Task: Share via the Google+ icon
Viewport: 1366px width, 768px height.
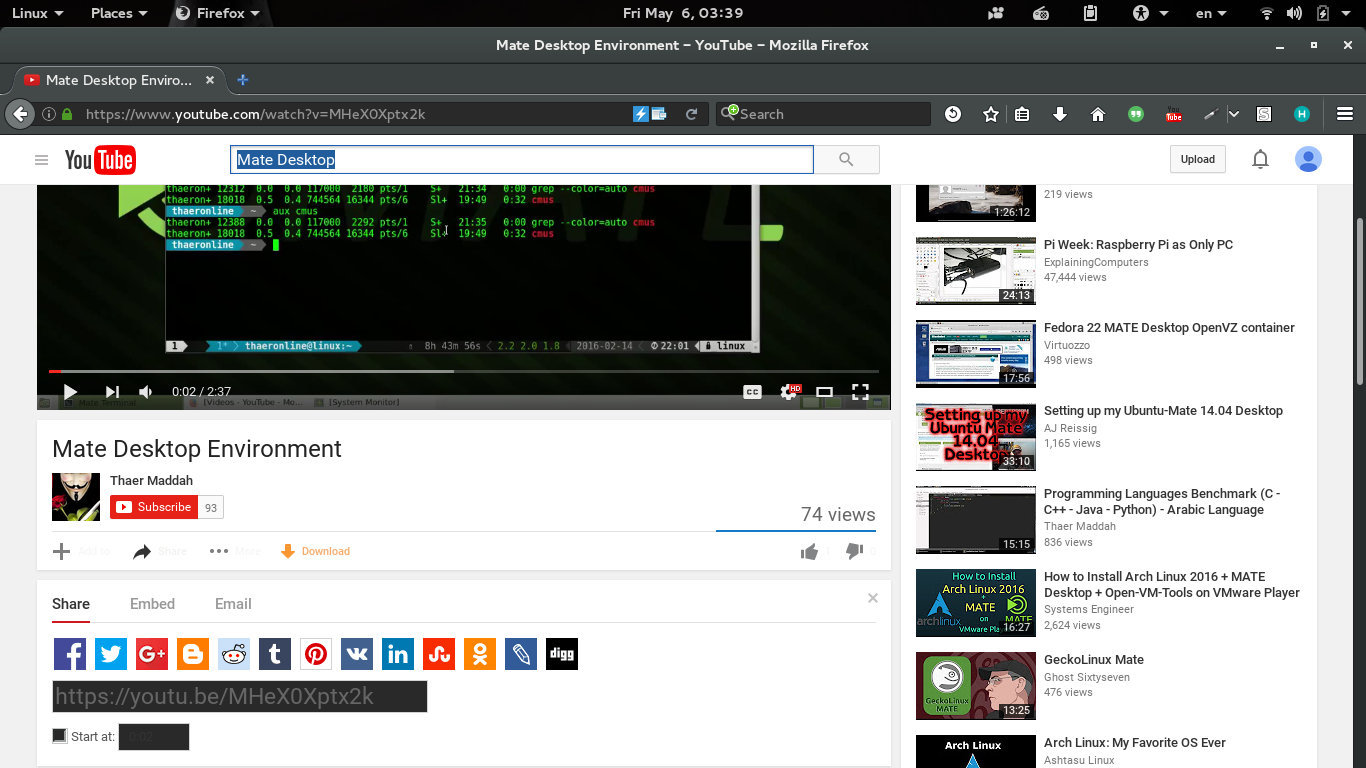Action: click(152, 655)
